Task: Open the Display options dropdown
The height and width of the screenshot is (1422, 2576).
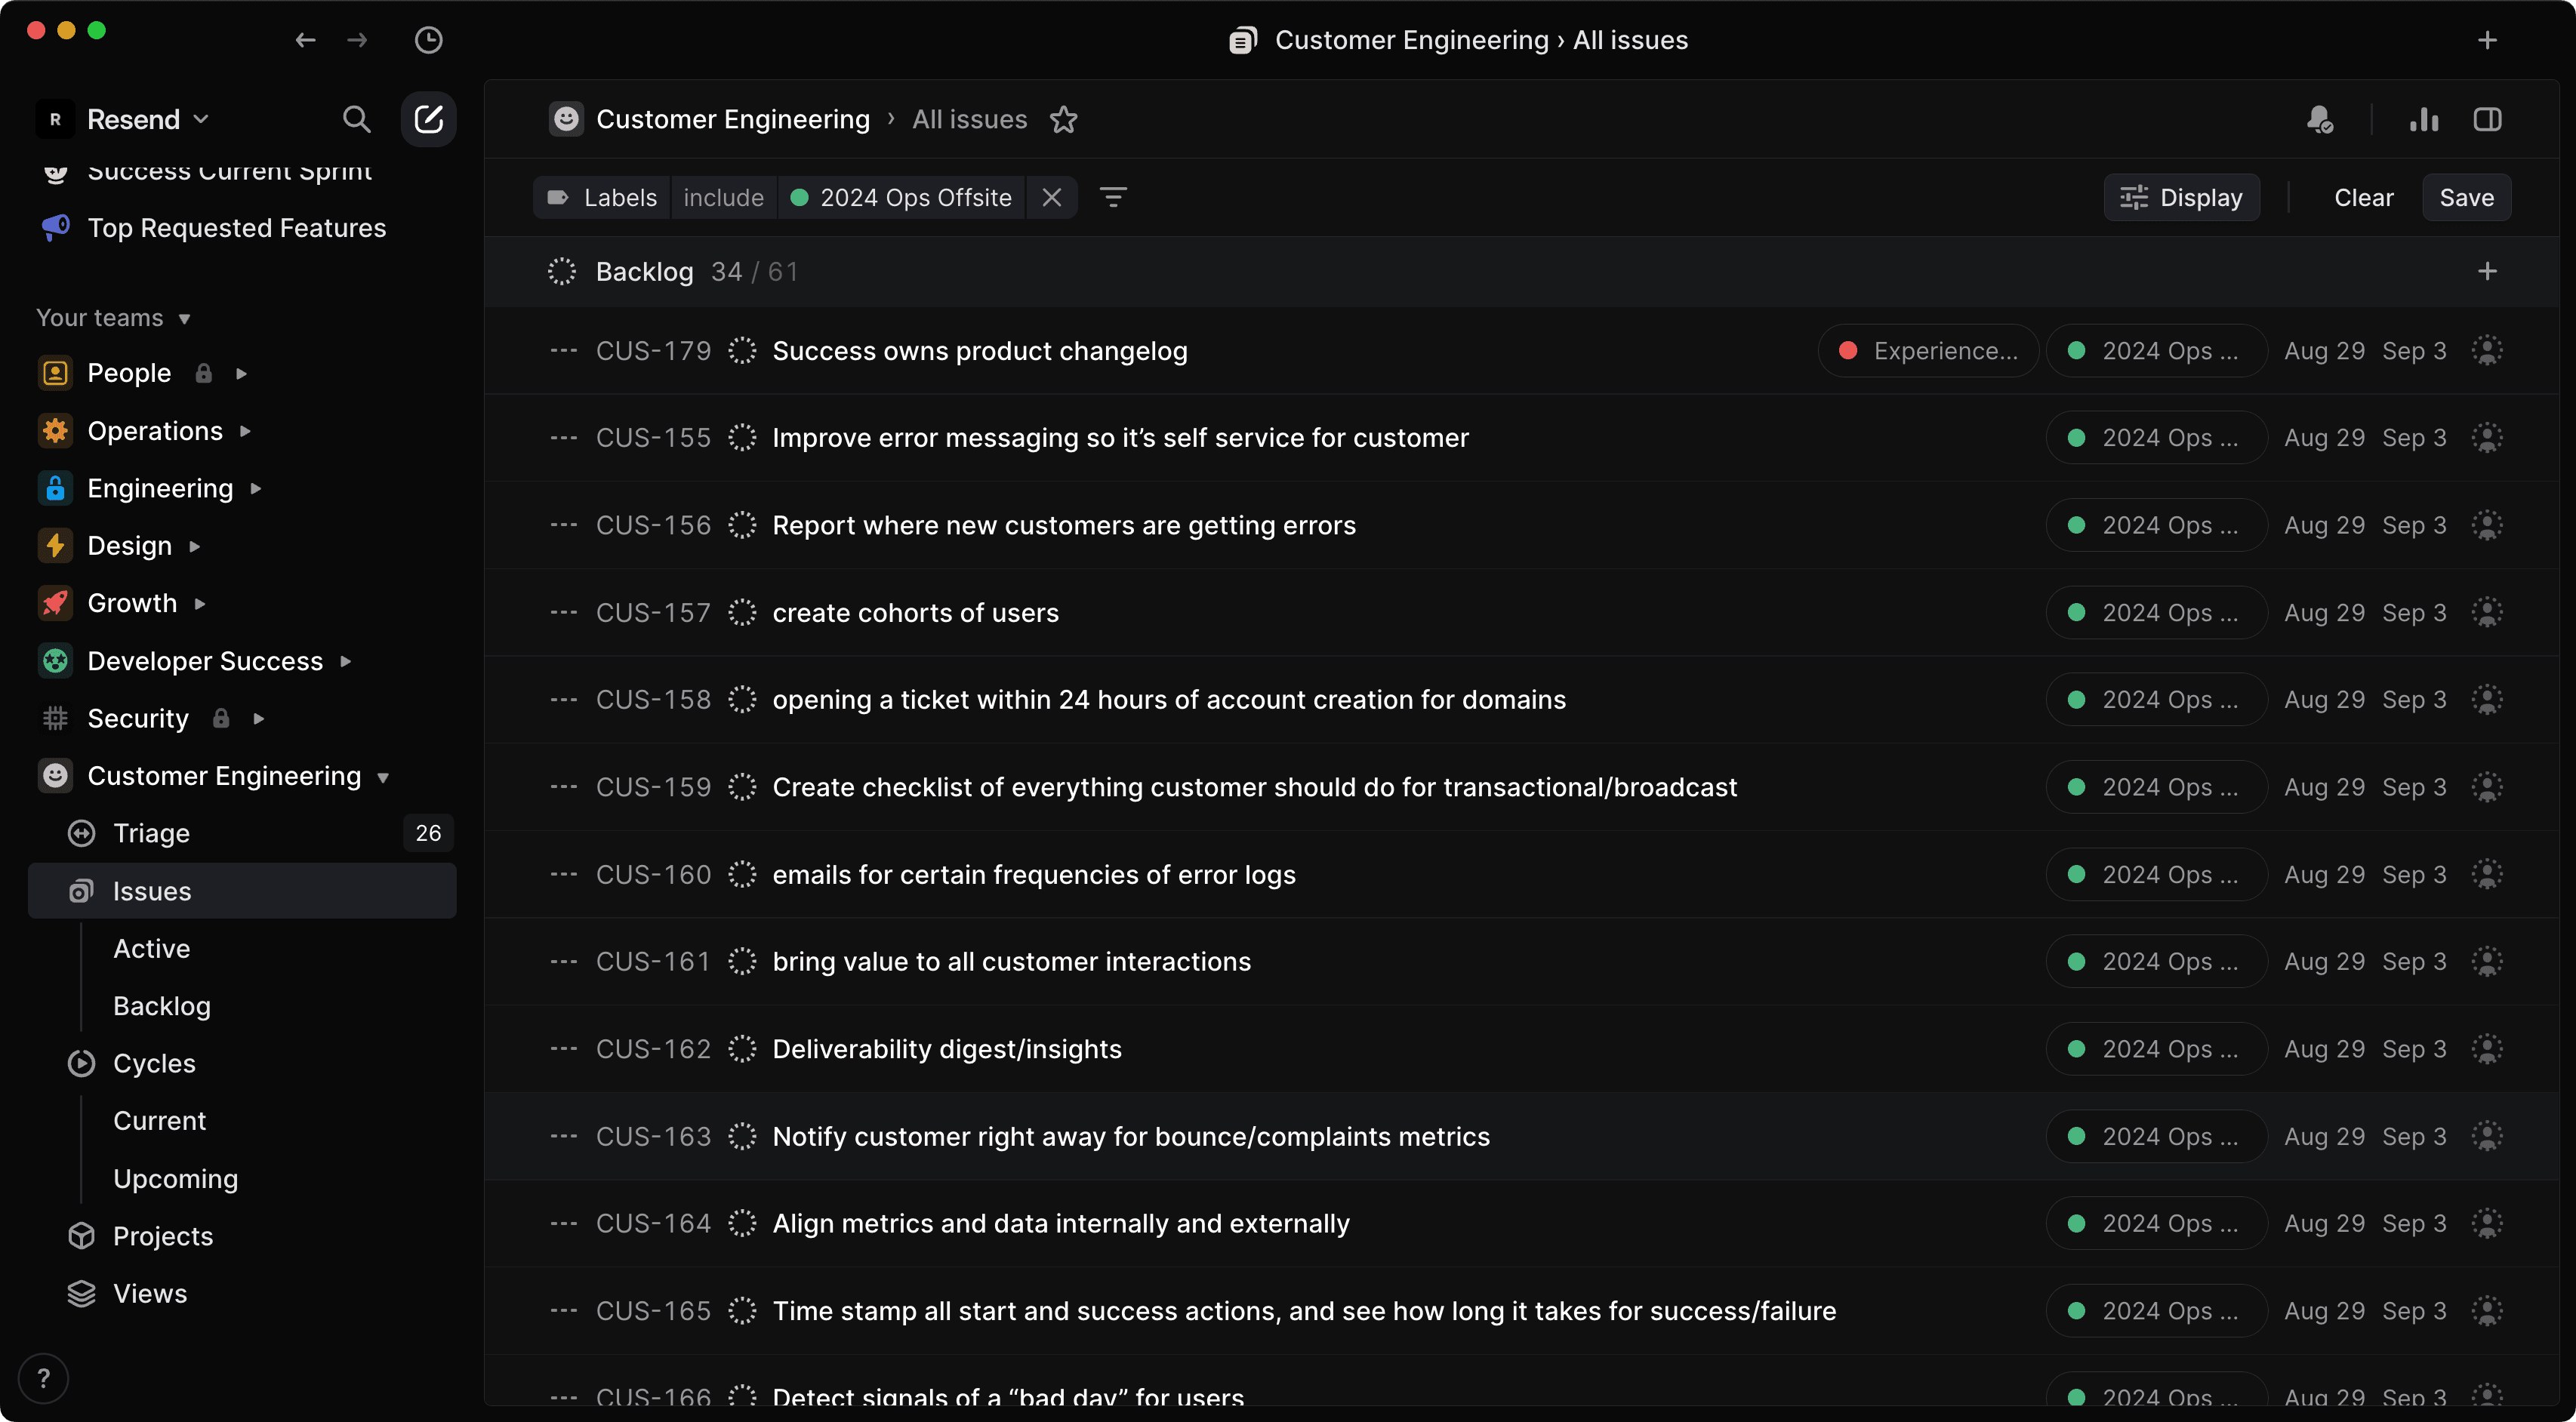Action: (x=2182, y=197)
